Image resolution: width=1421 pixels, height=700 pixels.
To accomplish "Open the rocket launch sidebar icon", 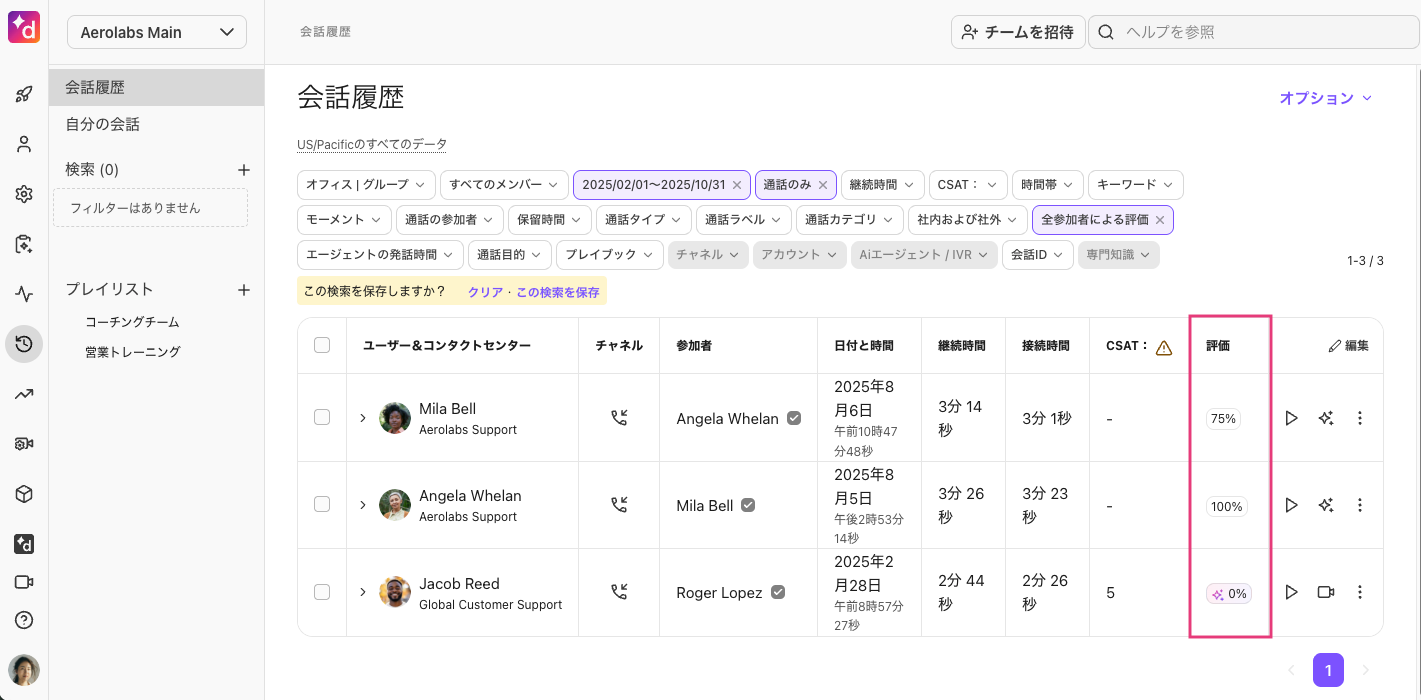I will [24, 95].
